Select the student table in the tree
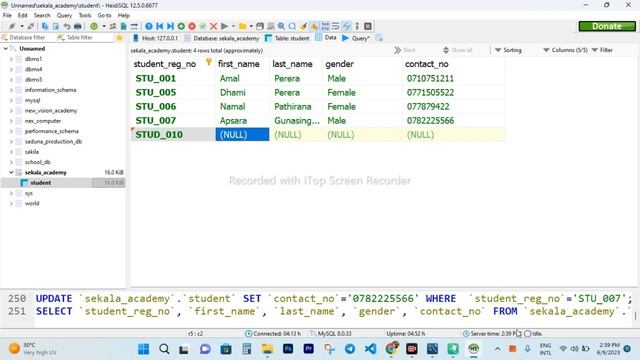The width and height of the screenshot is (640, 360). (41, 183)
